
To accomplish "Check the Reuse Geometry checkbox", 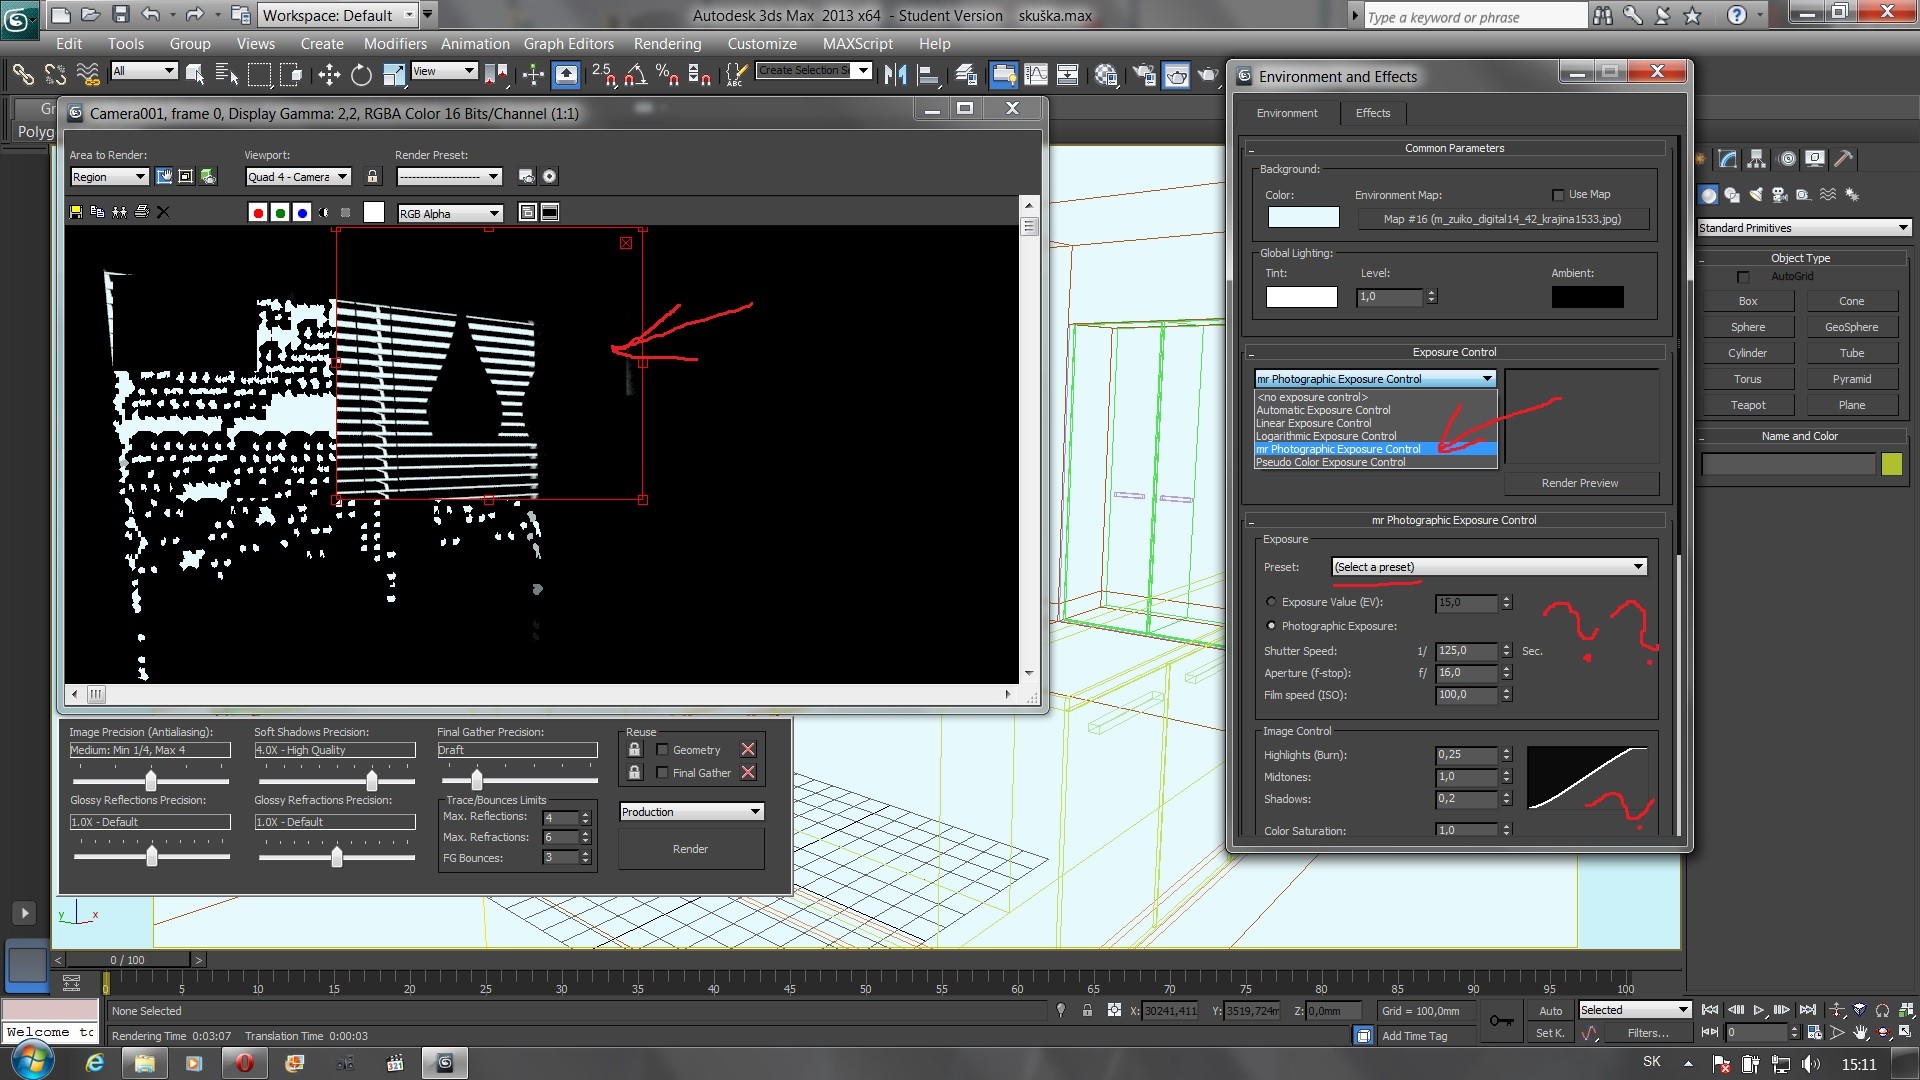I will (662, 750).
